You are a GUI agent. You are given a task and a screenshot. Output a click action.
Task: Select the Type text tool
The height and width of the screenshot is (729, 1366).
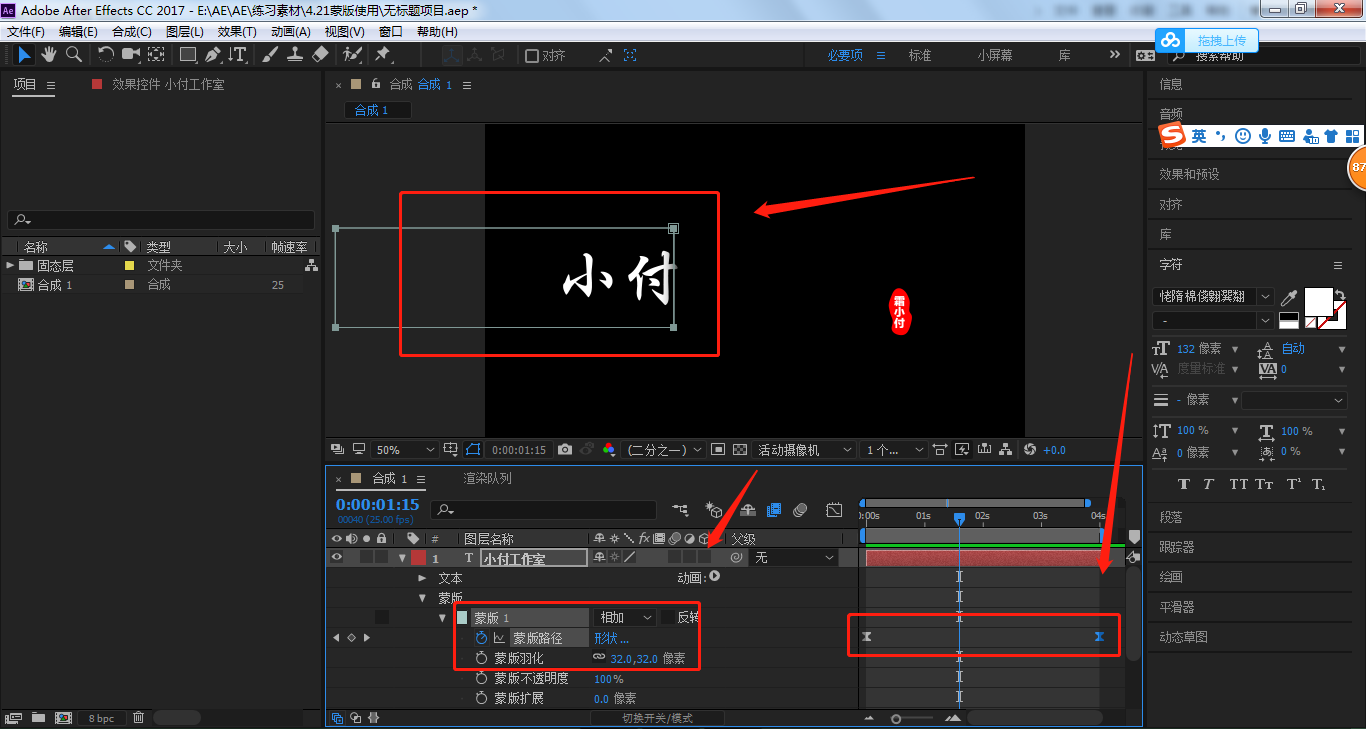tap(238, 55)
